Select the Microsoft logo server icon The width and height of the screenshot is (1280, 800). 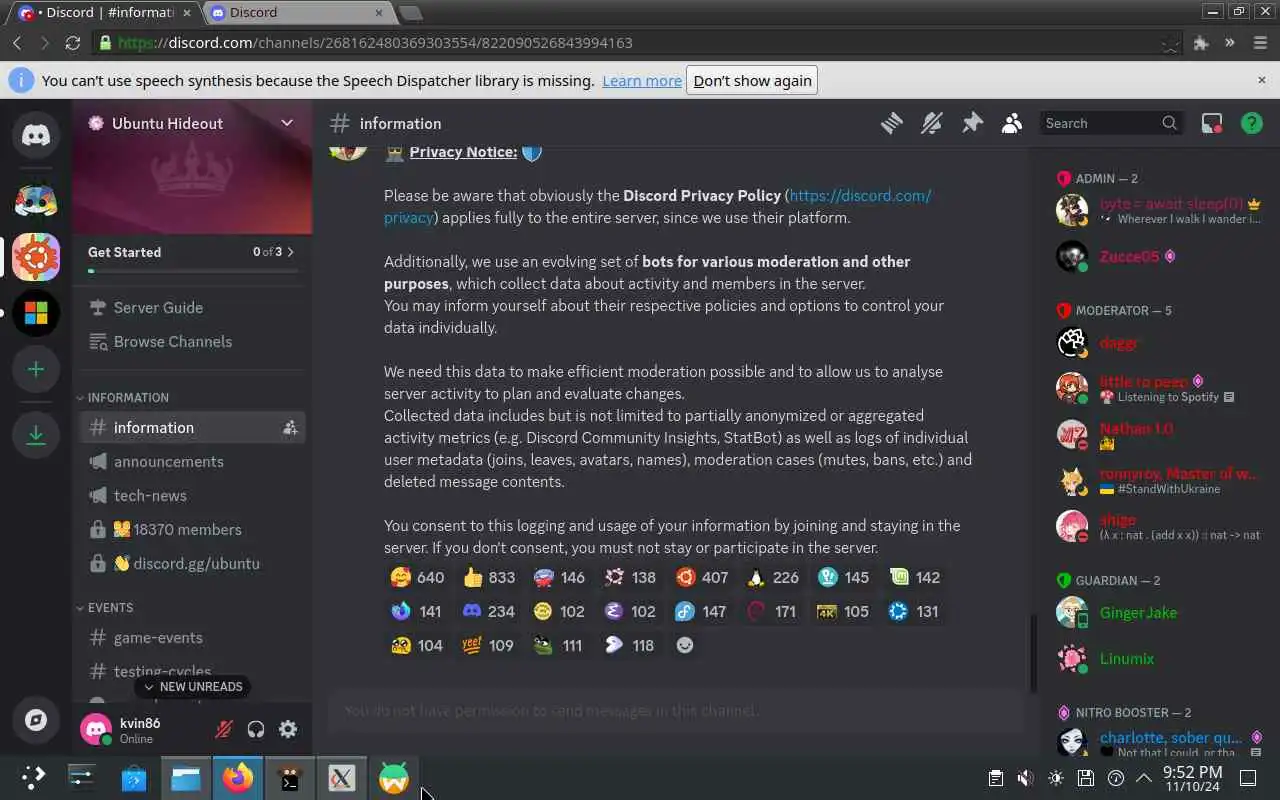36,313
